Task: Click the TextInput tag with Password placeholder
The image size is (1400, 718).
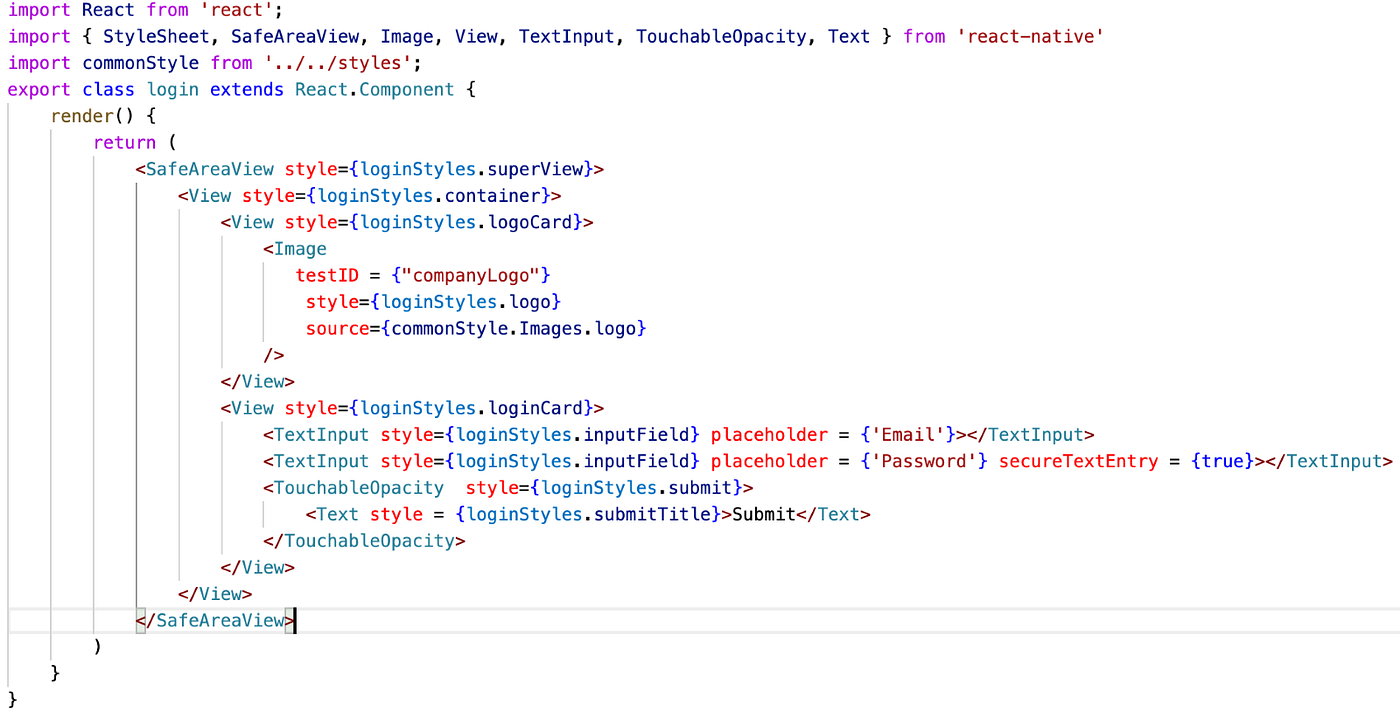Action: coord(320,460)
